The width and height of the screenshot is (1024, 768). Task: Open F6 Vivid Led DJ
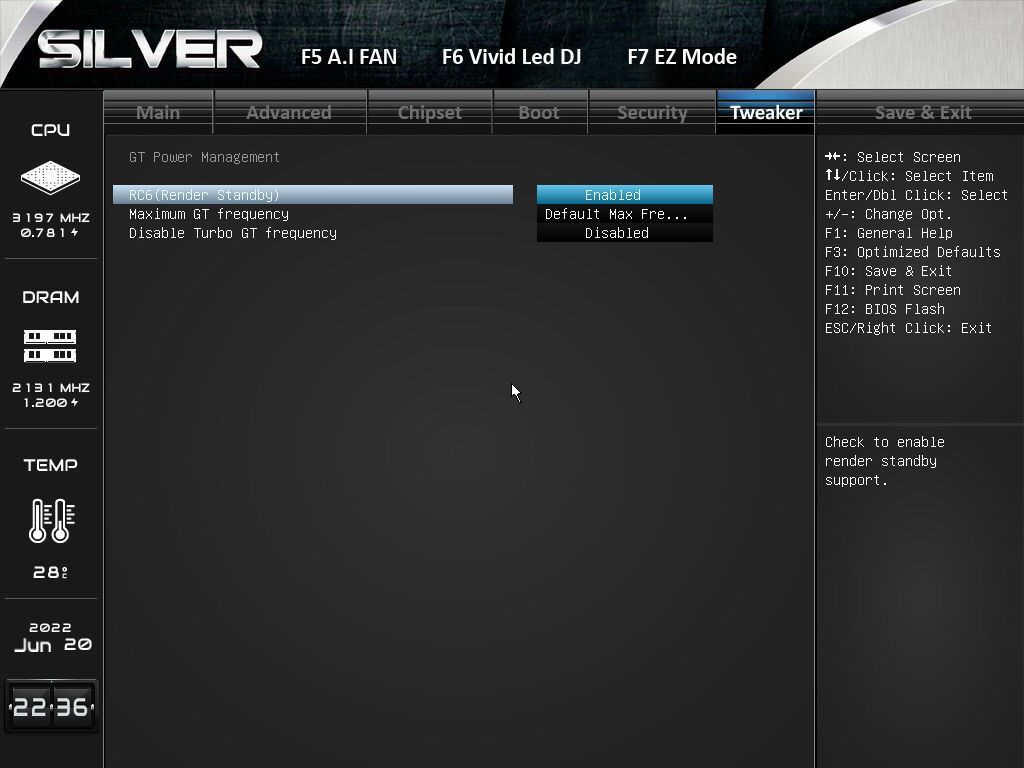click(511, 57)
